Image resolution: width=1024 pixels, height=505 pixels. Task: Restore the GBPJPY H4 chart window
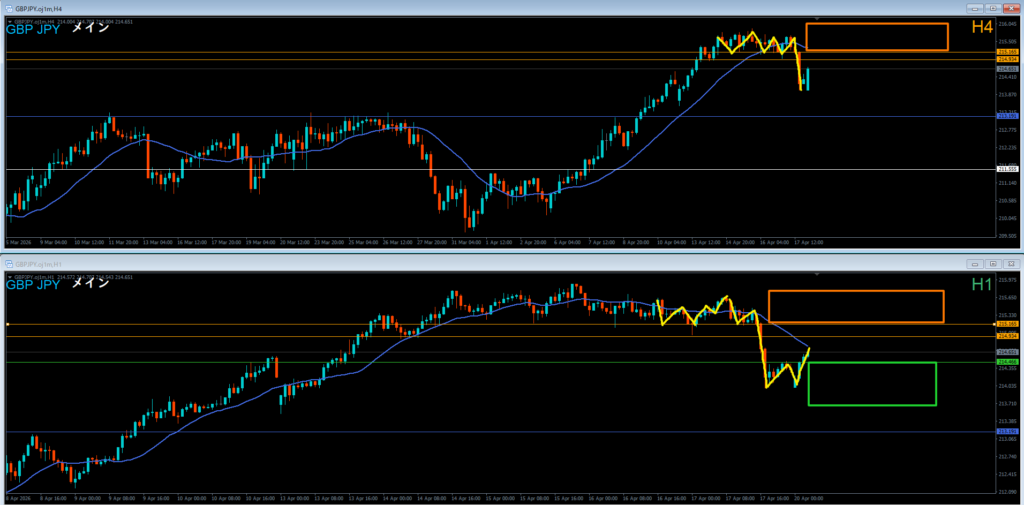coord(993,8)
